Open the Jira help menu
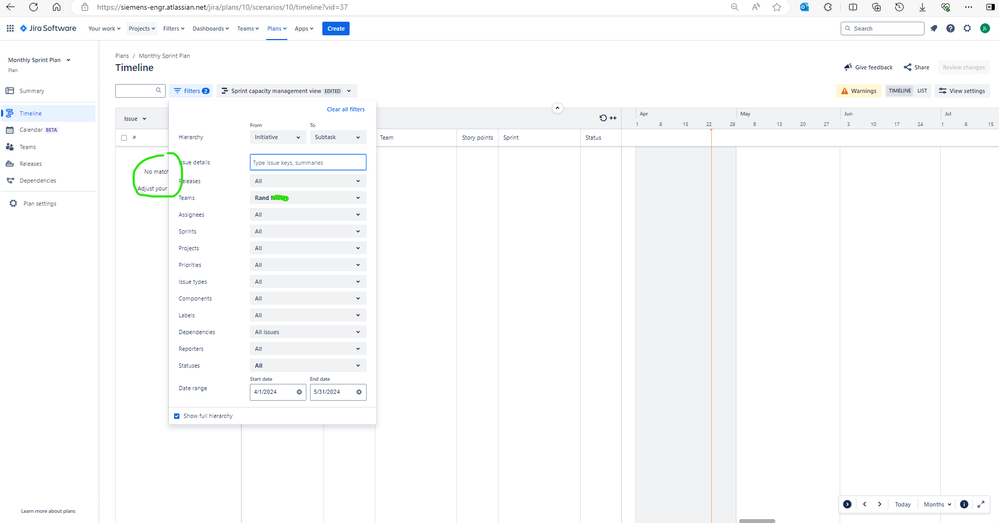The width and height of the screenshot is (999, 523). (x=951, y=28)
